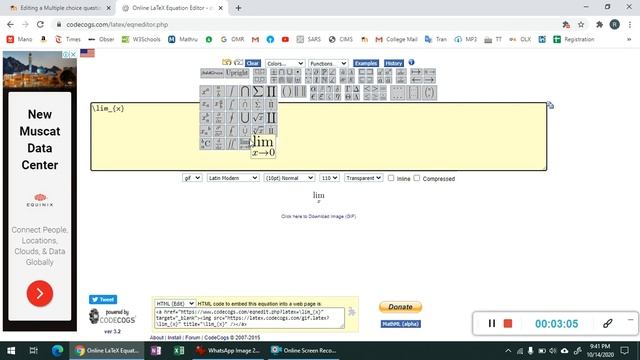Image resolution: width=640 pixels, height=360 pixels.
Task: Open the 110 resolution dropdown
Action: (329, 178)
